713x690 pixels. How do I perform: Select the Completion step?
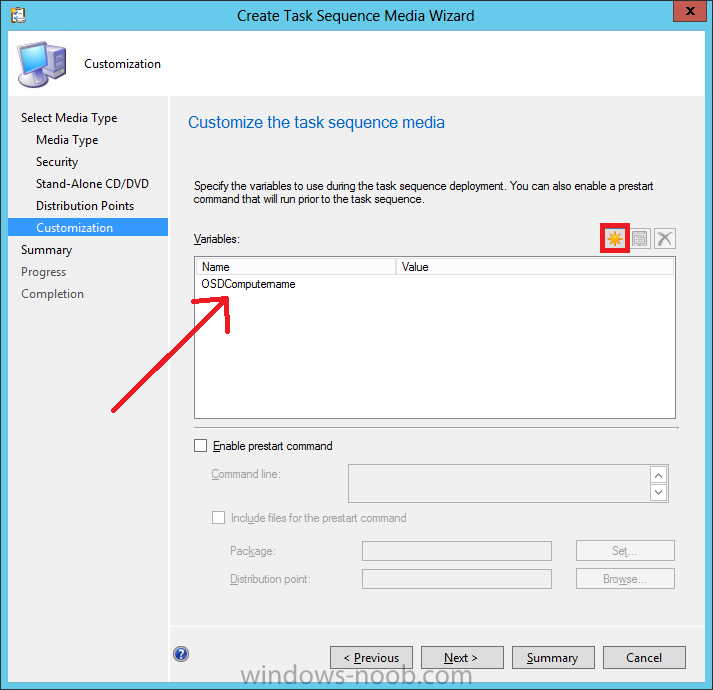click(52, 294)
